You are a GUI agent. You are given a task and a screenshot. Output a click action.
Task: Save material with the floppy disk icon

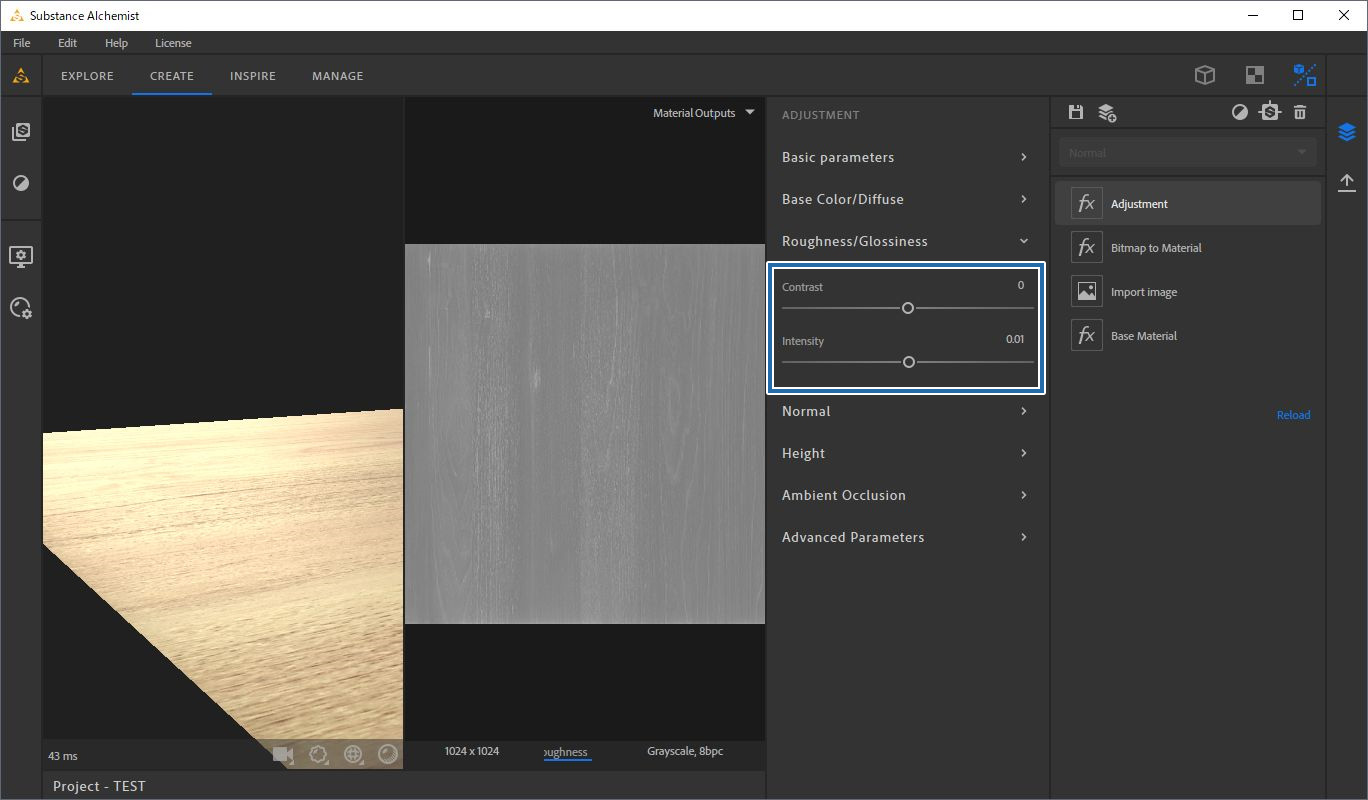coord(1076,112)
